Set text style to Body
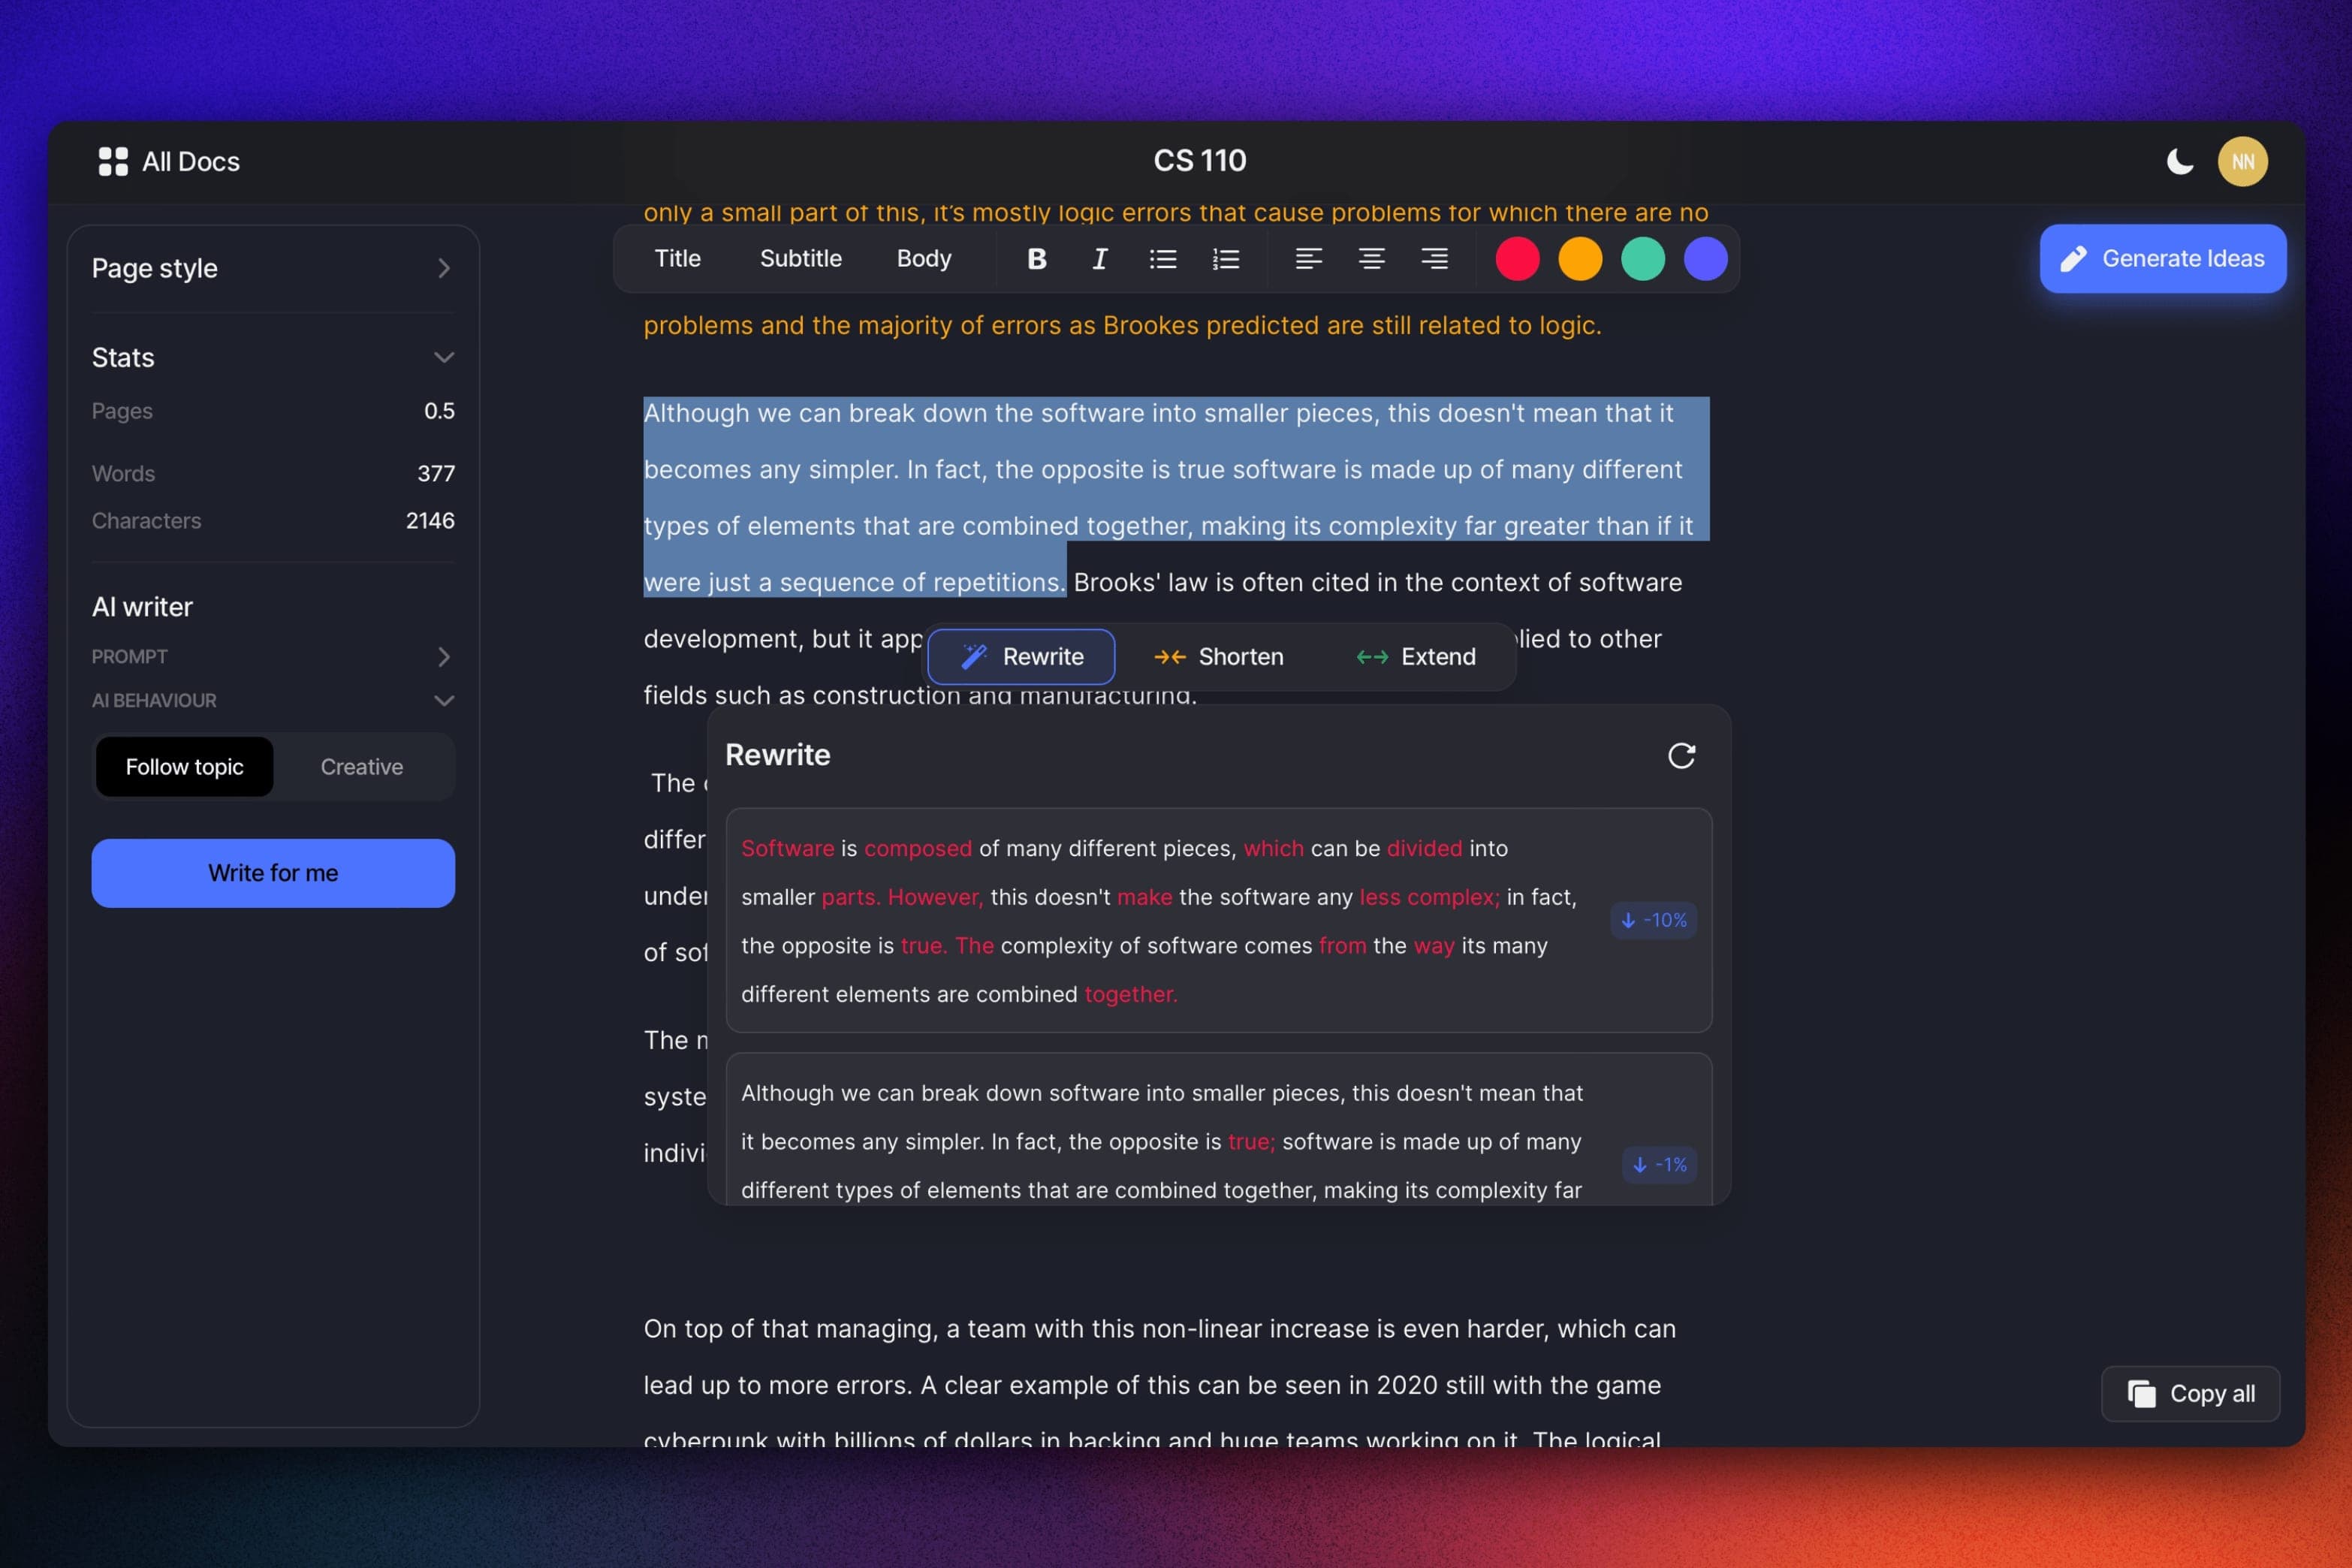2352x1568 pixels. 924,259
